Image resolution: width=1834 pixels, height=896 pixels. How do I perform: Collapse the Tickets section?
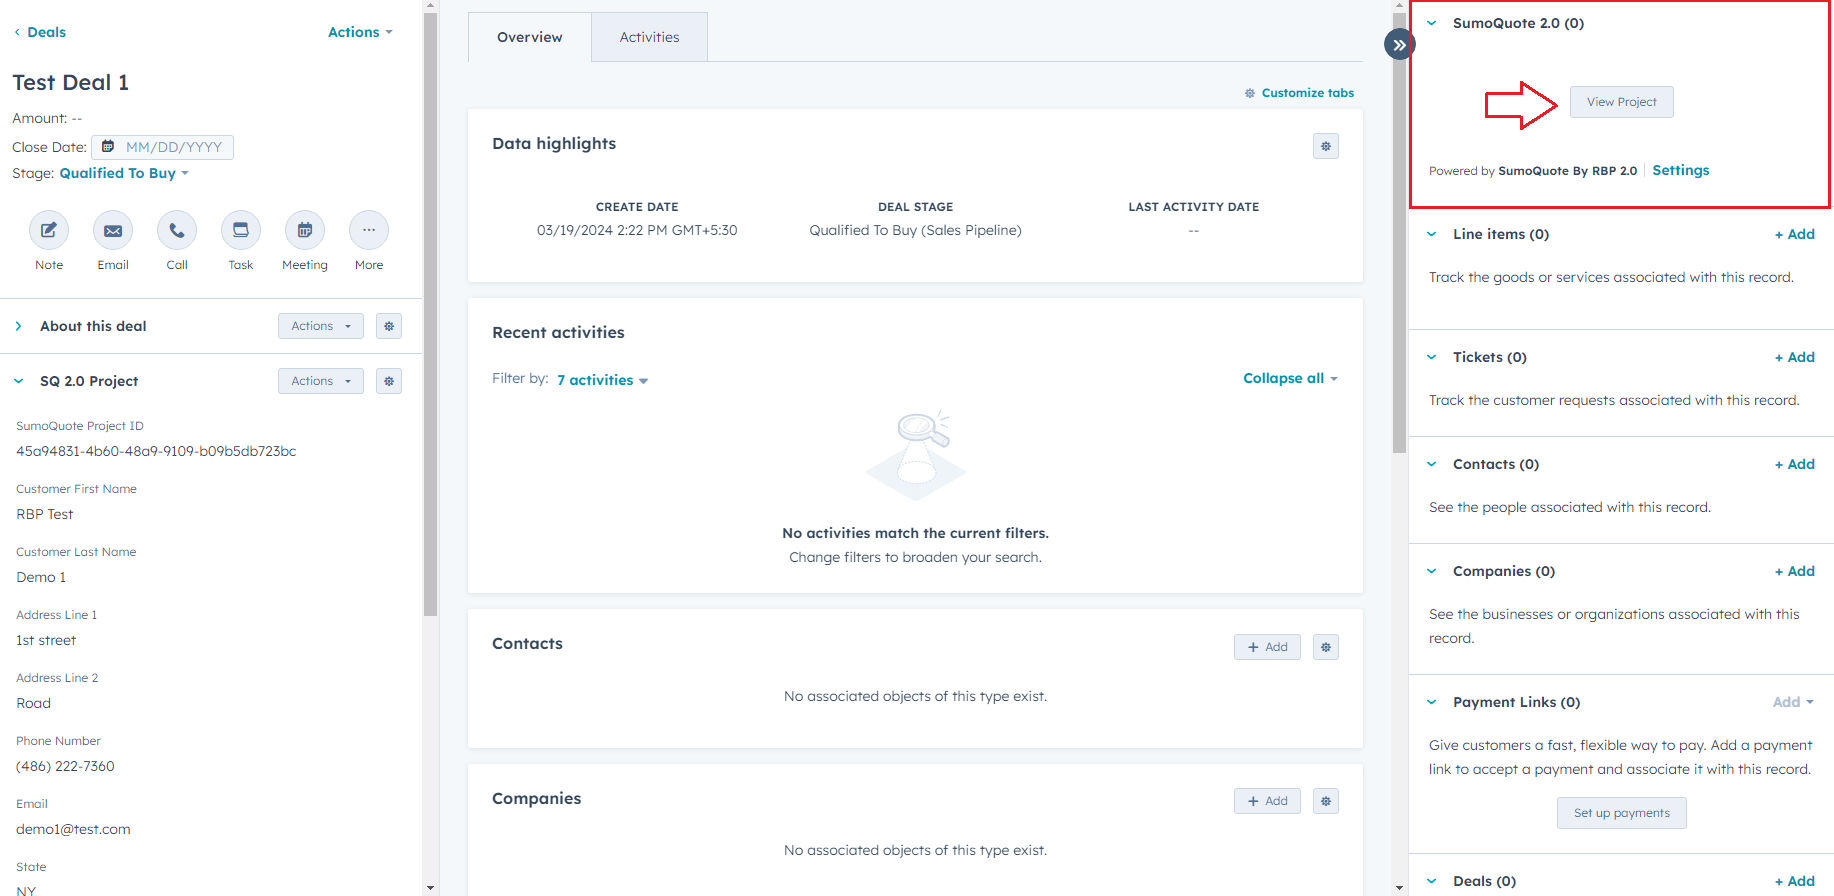click(x=1432, y=357)
